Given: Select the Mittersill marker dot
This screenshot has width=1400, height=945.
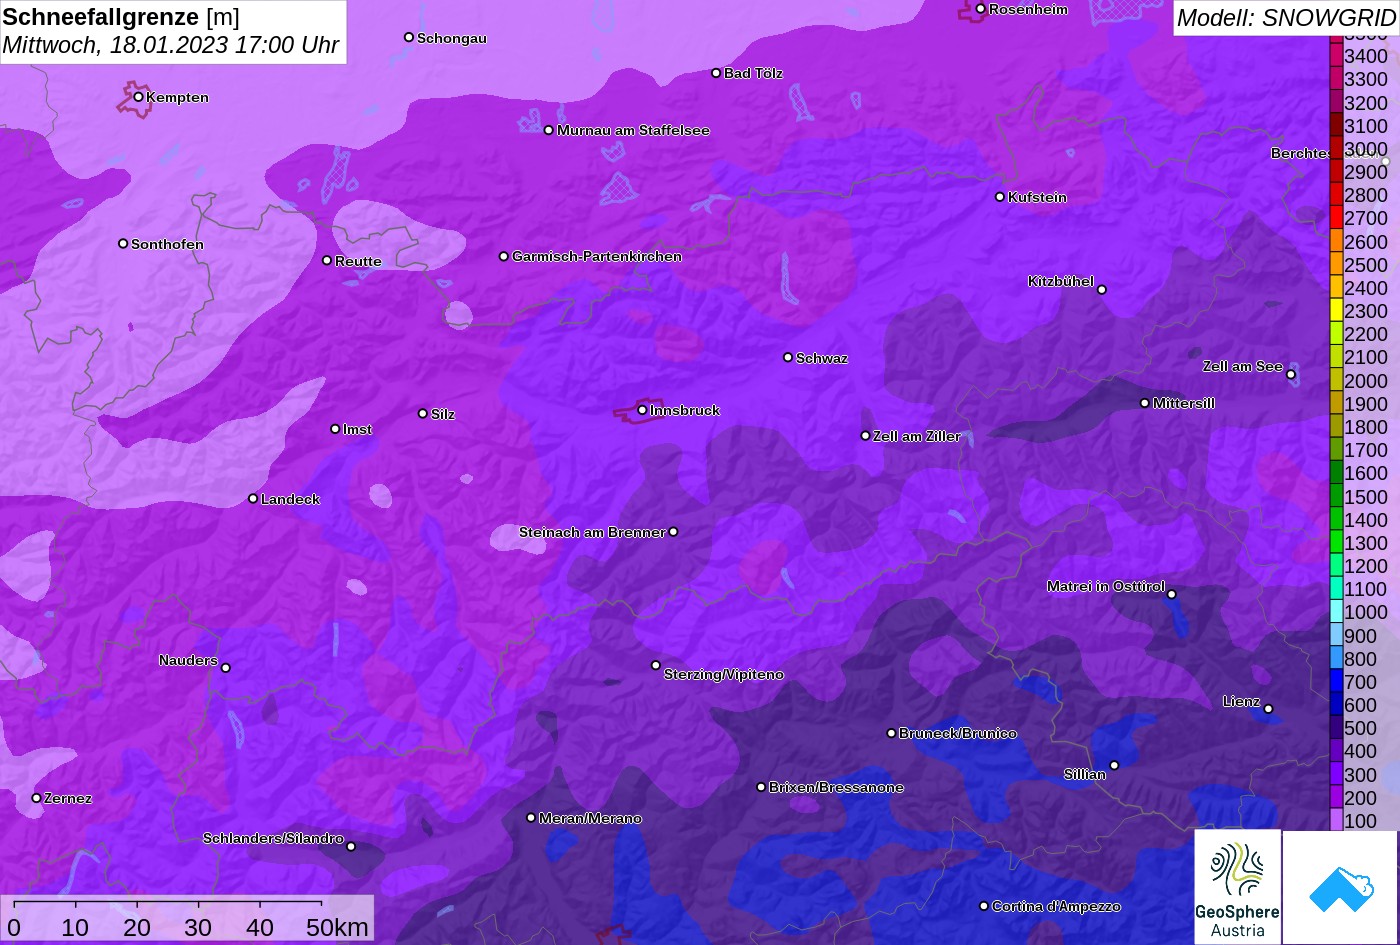Looking at the screenshot, I should point(1145,403).
